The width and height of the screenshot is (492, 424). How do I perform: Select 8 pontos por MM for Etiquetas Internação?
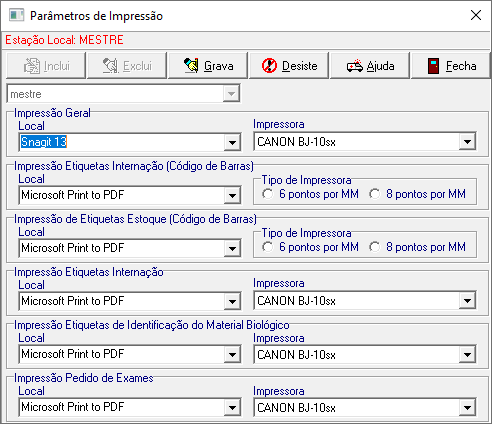tap(417, 194)
